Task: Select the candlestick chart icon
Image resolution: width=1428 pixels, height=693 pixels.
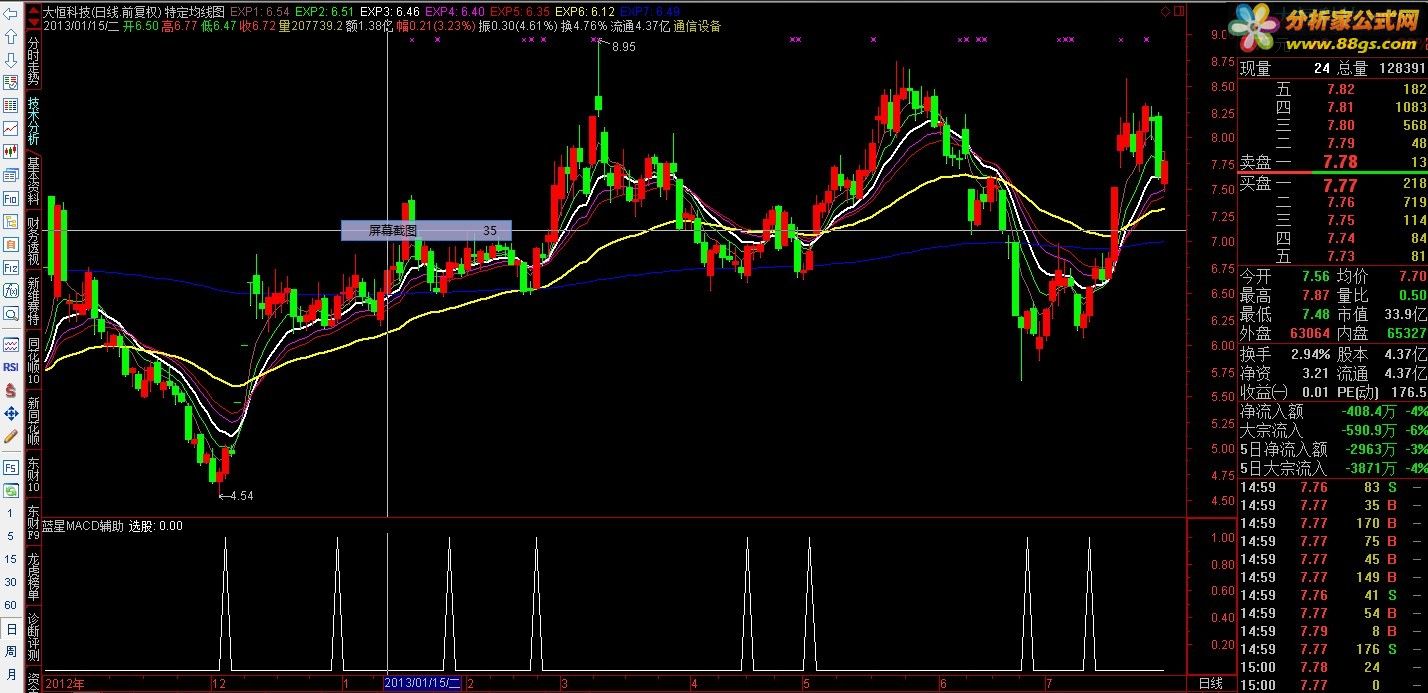Action: tap(11, 151)
